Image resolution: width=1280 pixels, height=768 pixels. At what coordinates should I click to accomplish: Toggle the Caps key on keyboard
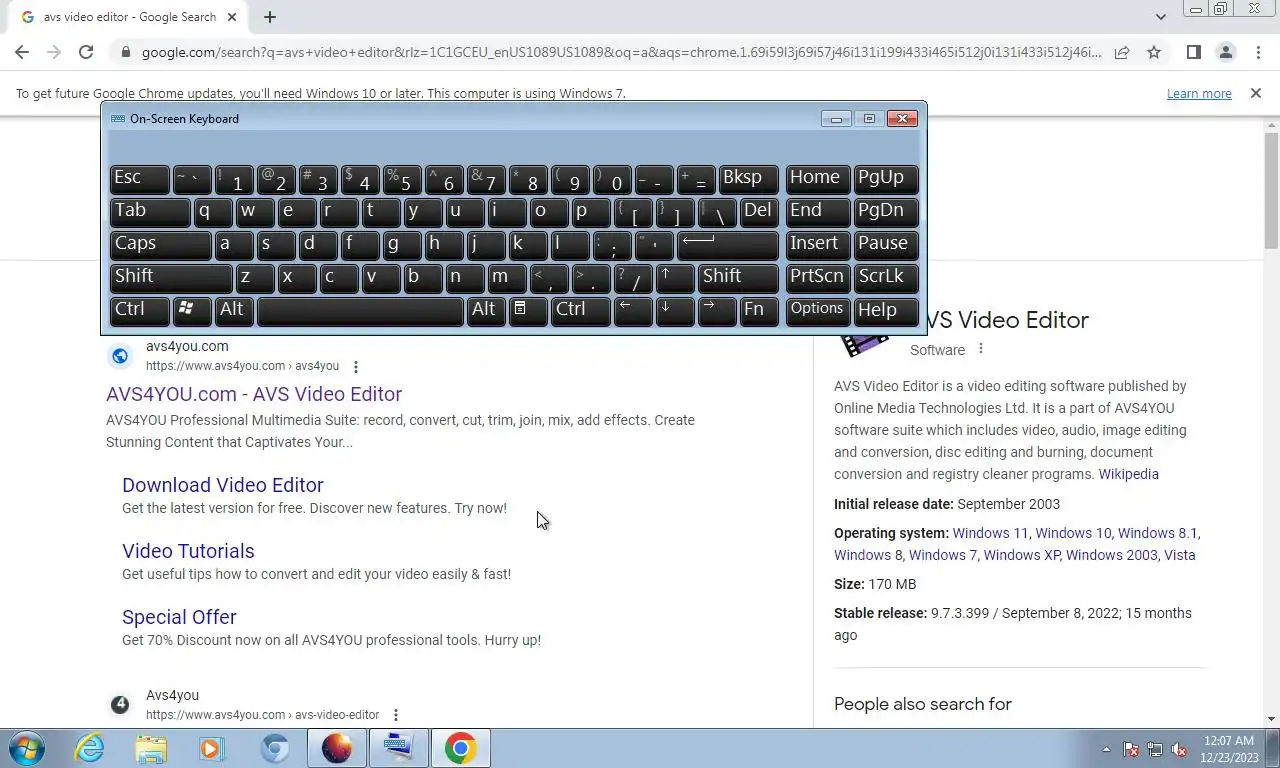pyautogui.click(x=160, y=244)
